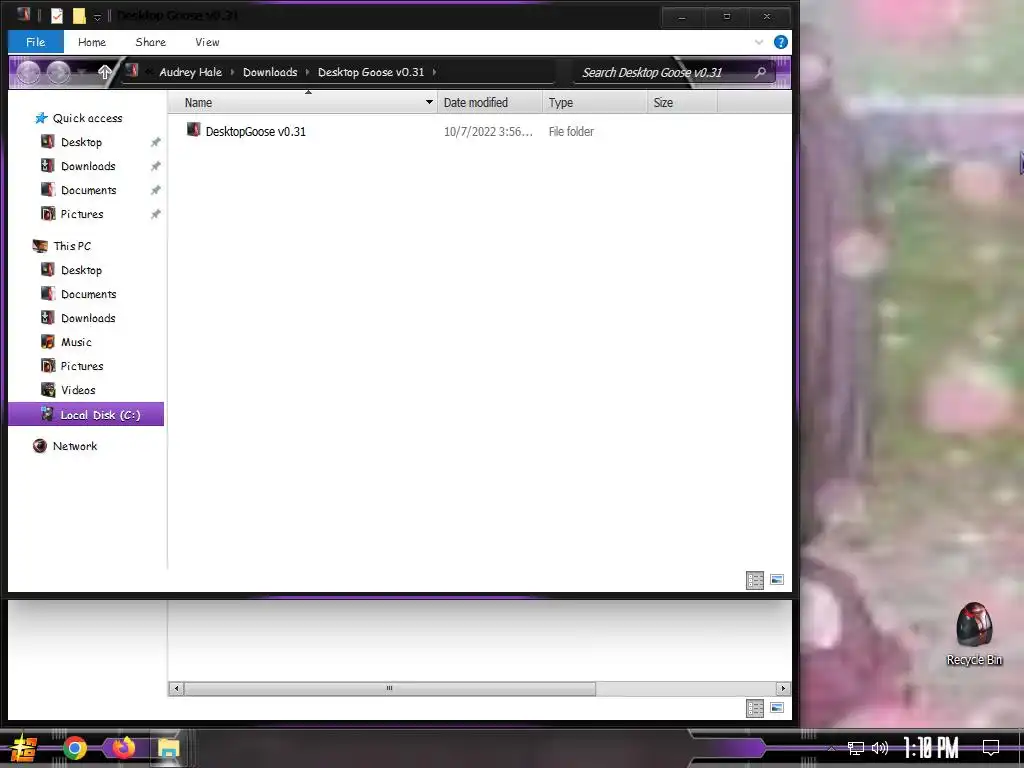Click details view icon in the back window
This screenshot has width=1024, height=768.
pos(755,708)
